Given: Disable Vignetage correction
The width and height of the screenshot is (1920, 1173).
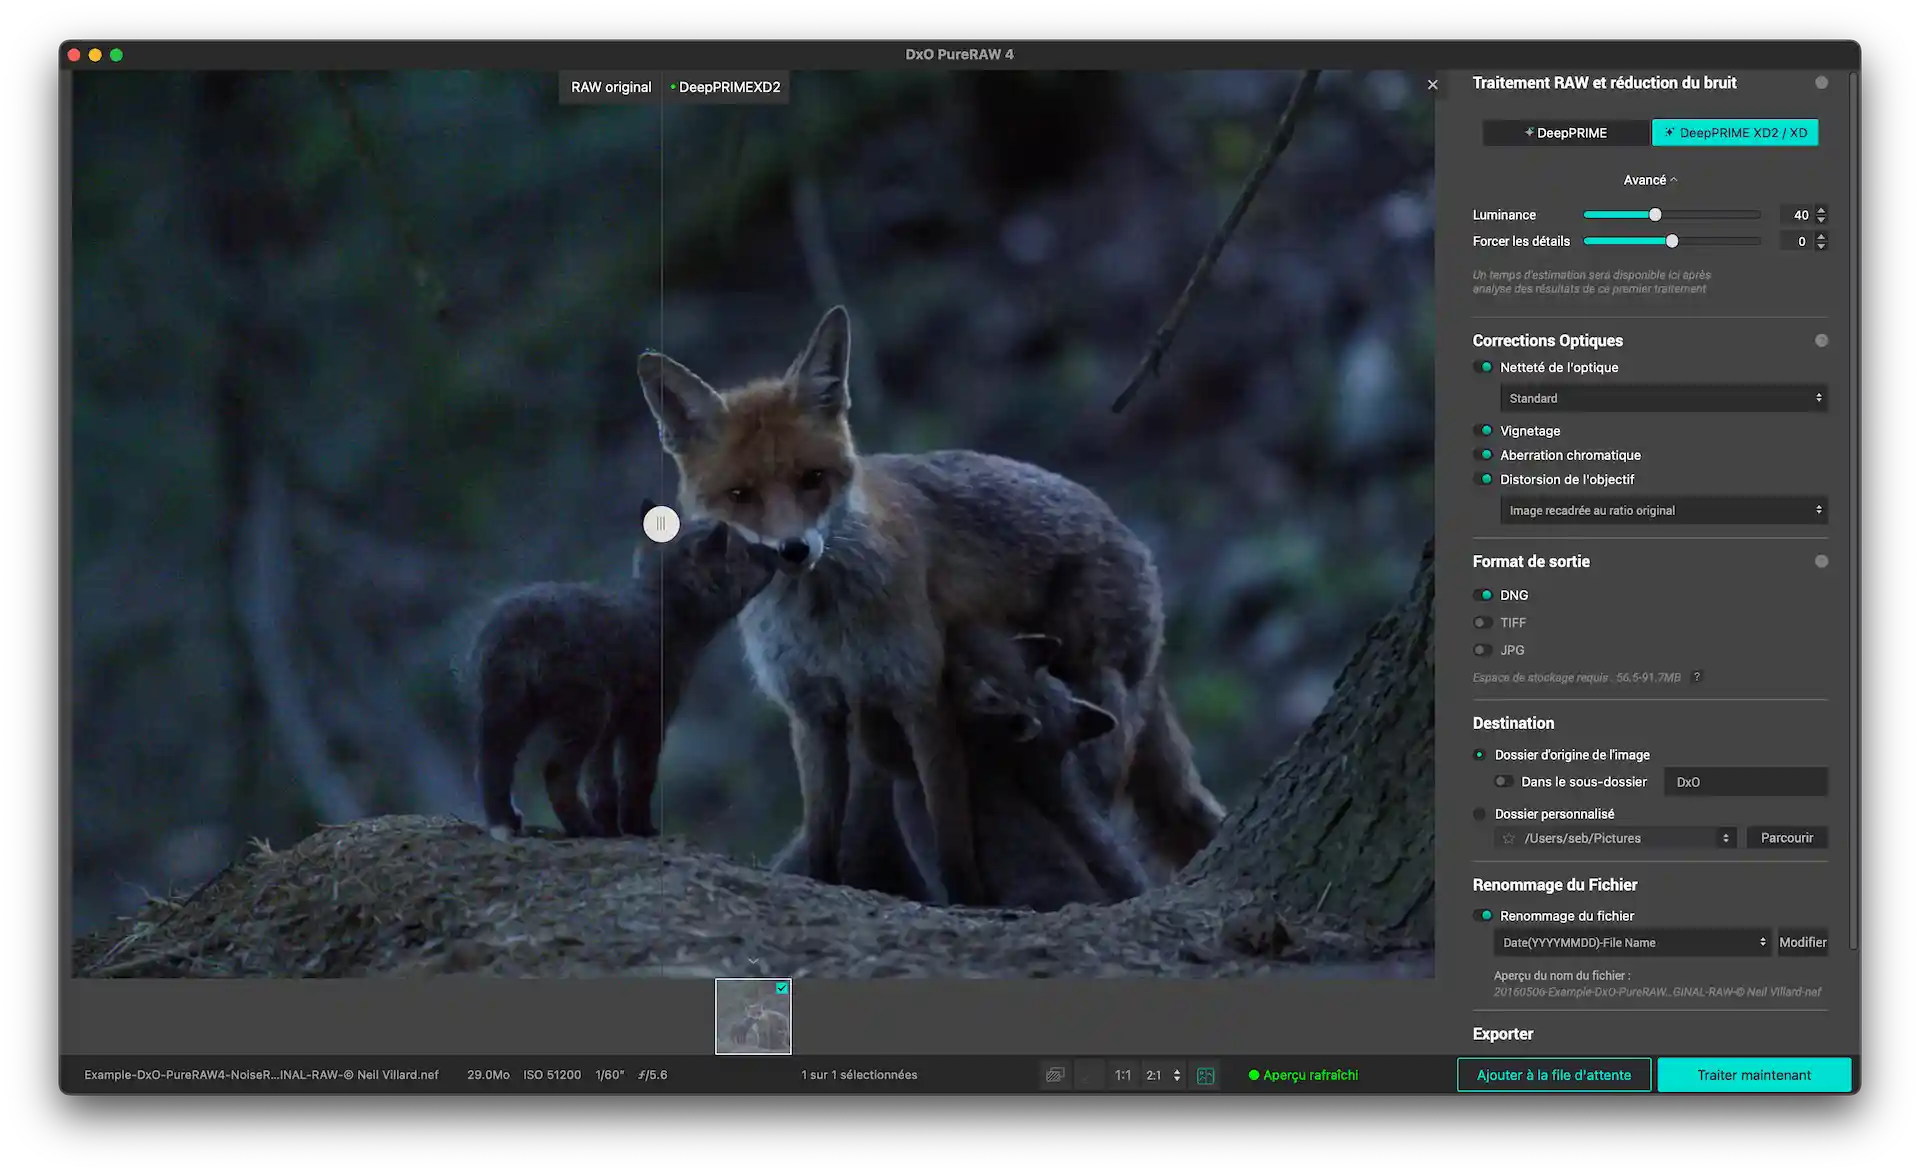Looking at the screenshot, I should click(1483, 430).
